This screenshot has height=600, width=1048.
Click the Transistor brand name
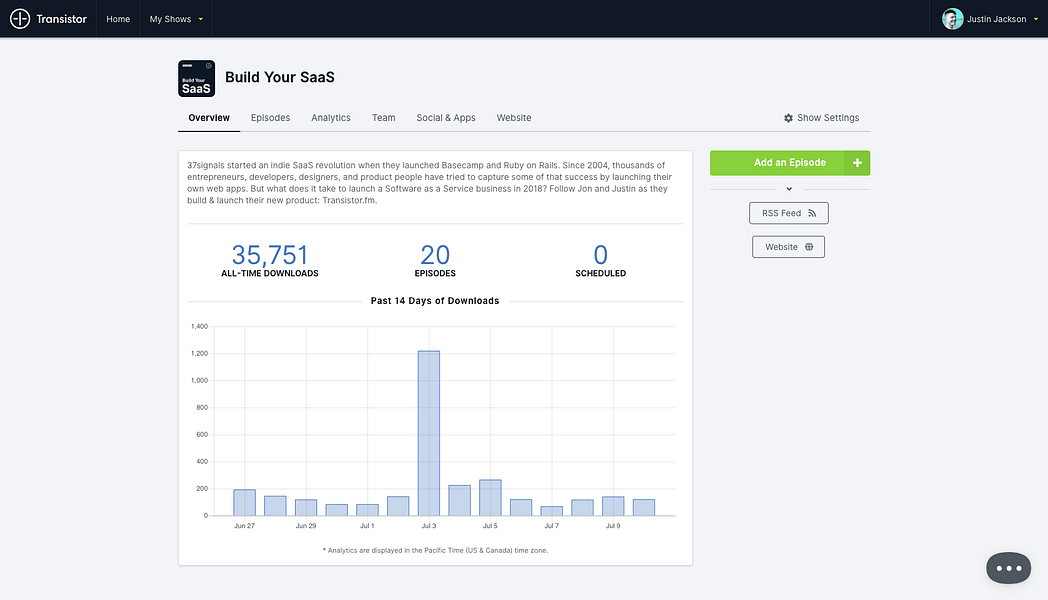(61, 19)
